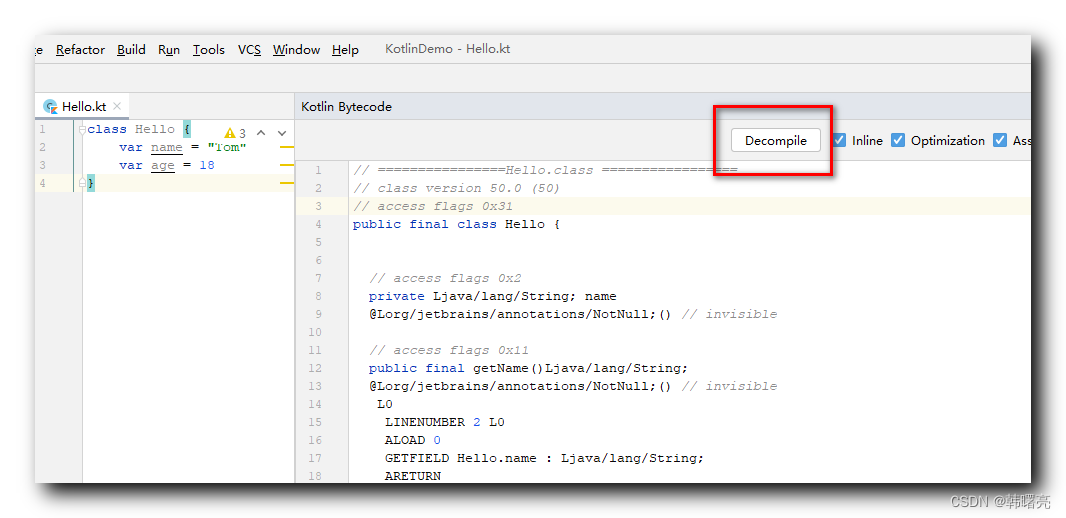Open the Help menu
The width and height of the screenshot is (1066, 518).
(x=345, y=50)
